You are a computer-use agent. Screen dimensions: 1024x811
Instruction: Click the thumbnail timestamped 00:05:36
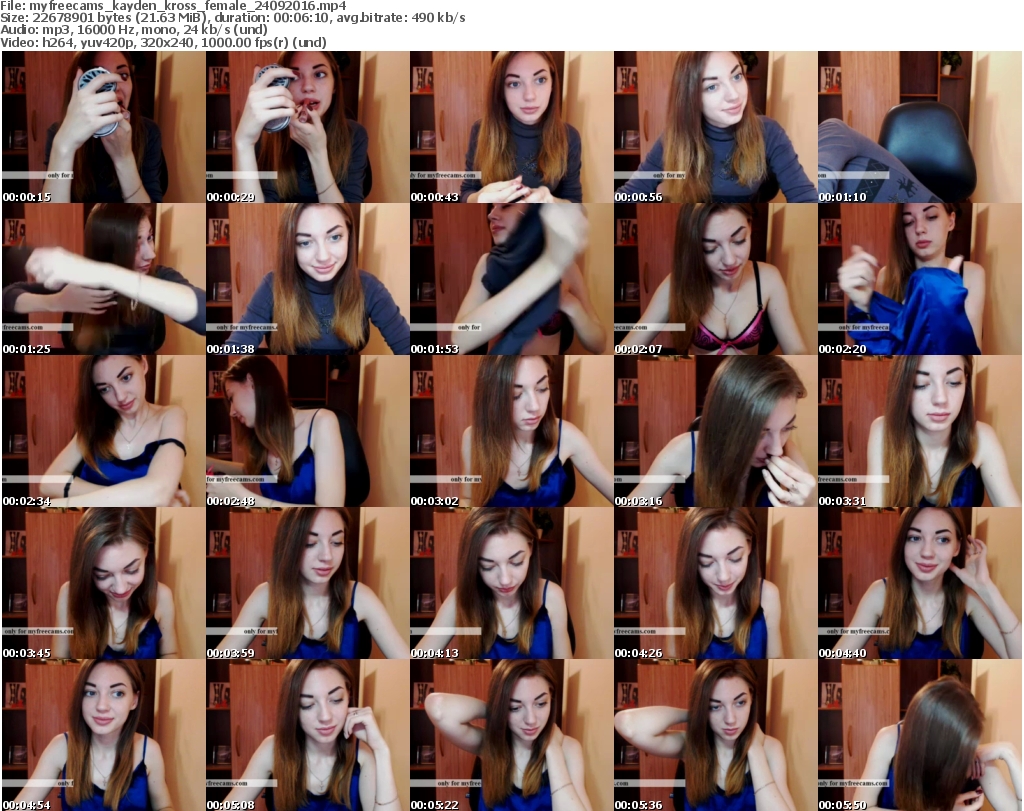[715, 735]
